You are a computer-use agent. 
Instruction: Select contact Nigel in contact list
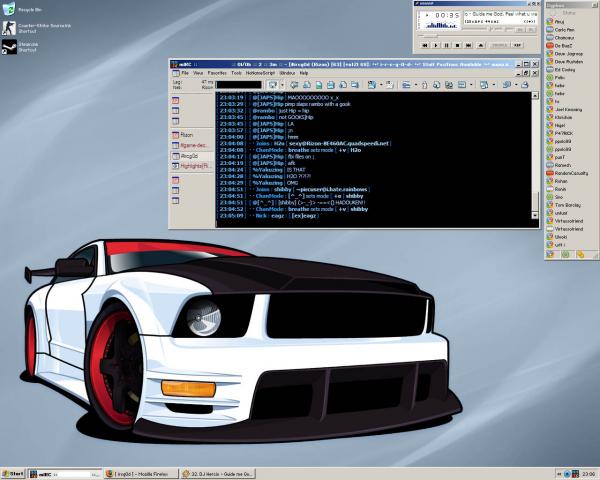point(560,125)
